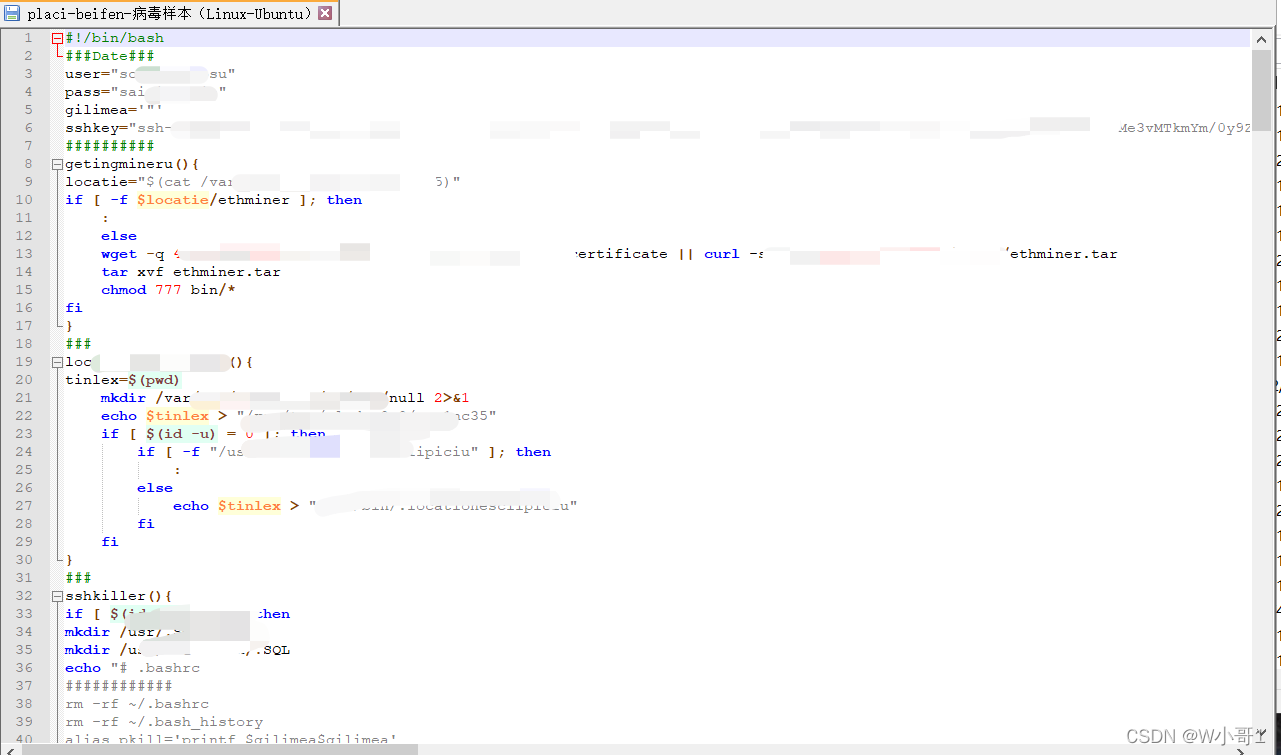1281x755 pixels.
Task: Click the '###' comment on line 18
Action: pos(78,344)
